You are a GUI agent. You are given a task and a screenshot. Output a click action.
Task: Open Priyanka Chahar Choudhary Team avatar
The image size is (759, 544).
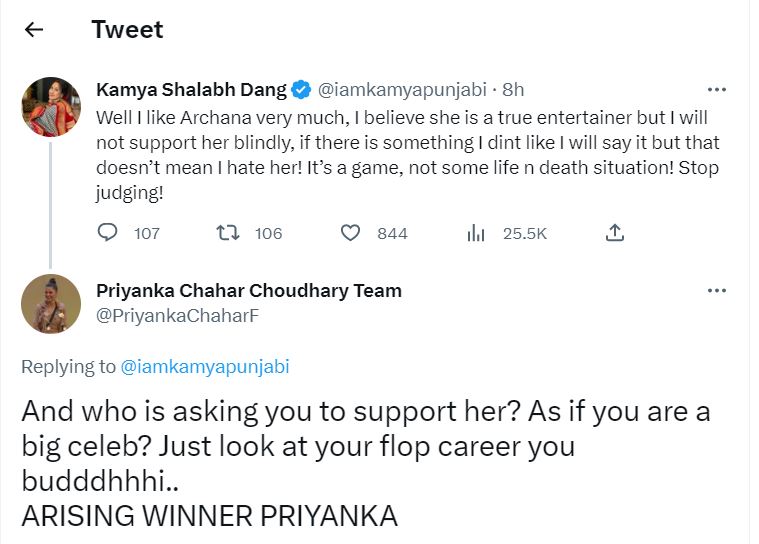51,303
